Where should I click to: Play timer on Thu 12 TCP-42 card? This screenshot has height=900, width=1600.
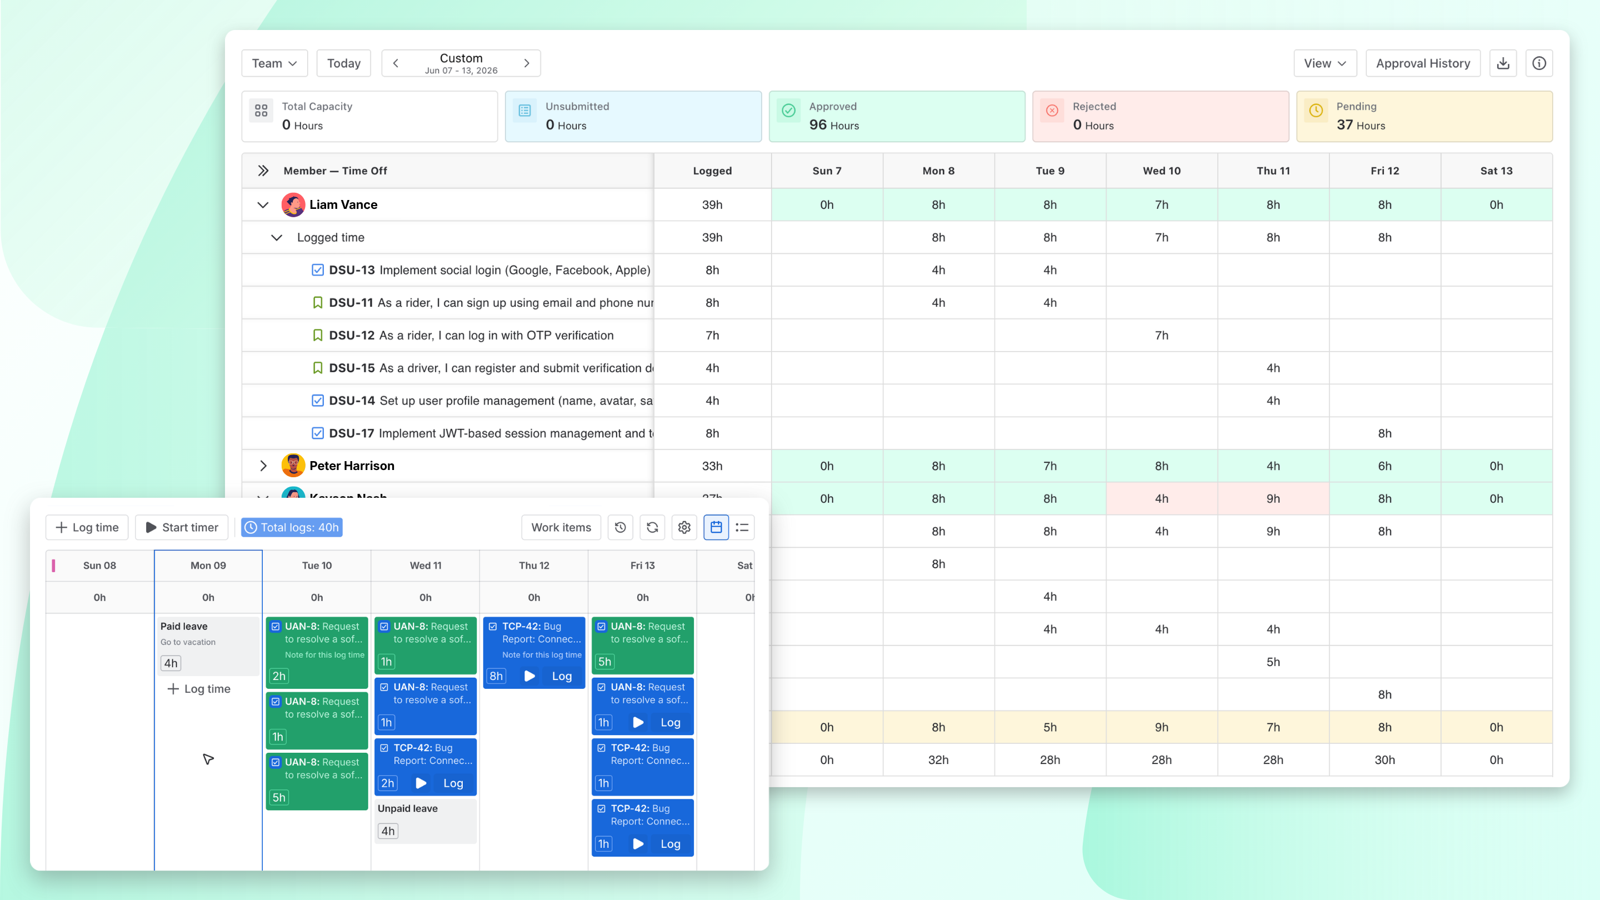530,677
